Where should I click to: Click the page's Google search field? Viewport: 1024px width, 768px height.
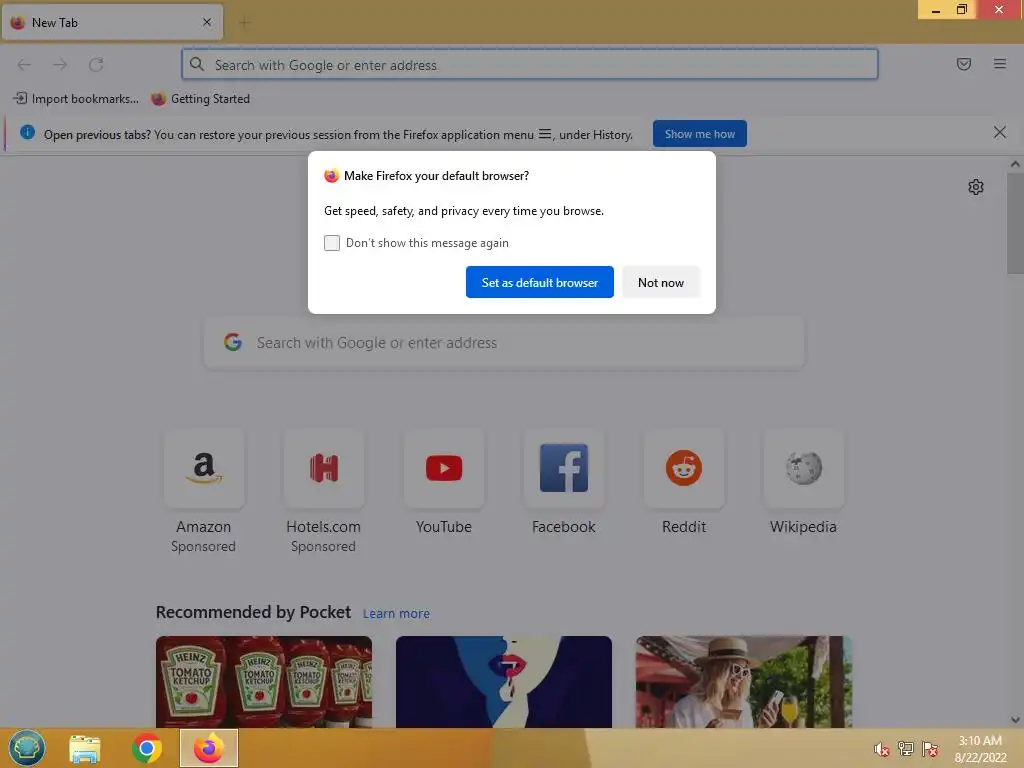pyautogui.click(x=504, y=343)
